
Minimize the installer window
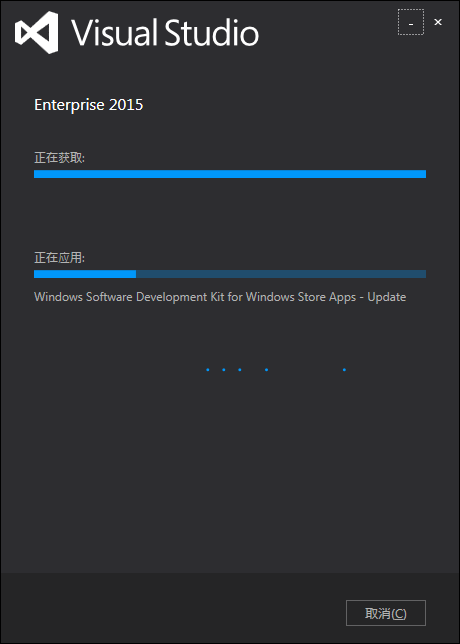[411, 22]
